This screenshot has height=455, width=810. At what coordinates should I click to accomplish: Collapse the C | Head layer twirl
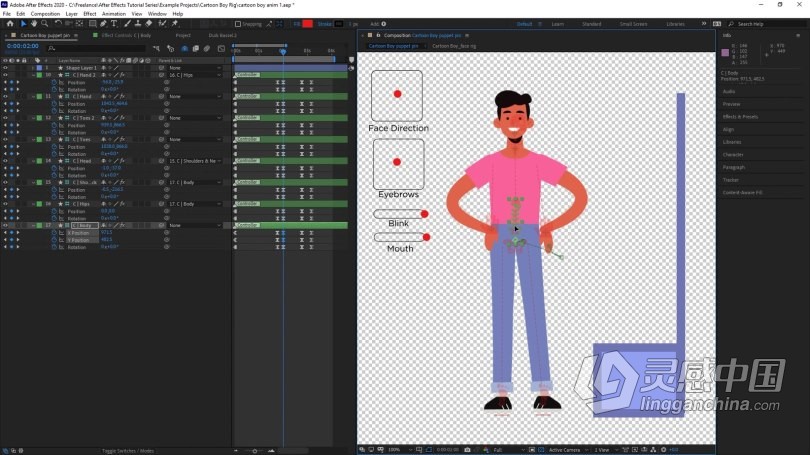click(33, 161)
